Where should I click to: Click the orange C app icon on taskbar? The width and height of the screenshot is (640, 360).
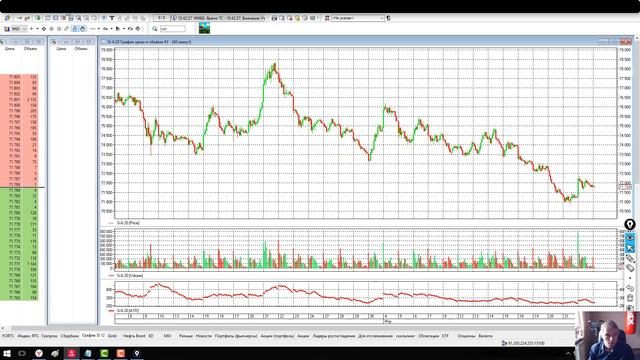[x=121, y=353]
